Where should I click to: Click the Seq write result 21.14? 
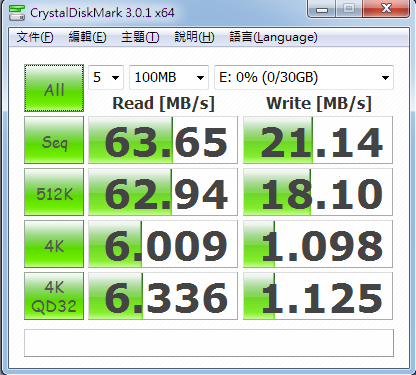point(318,140)
